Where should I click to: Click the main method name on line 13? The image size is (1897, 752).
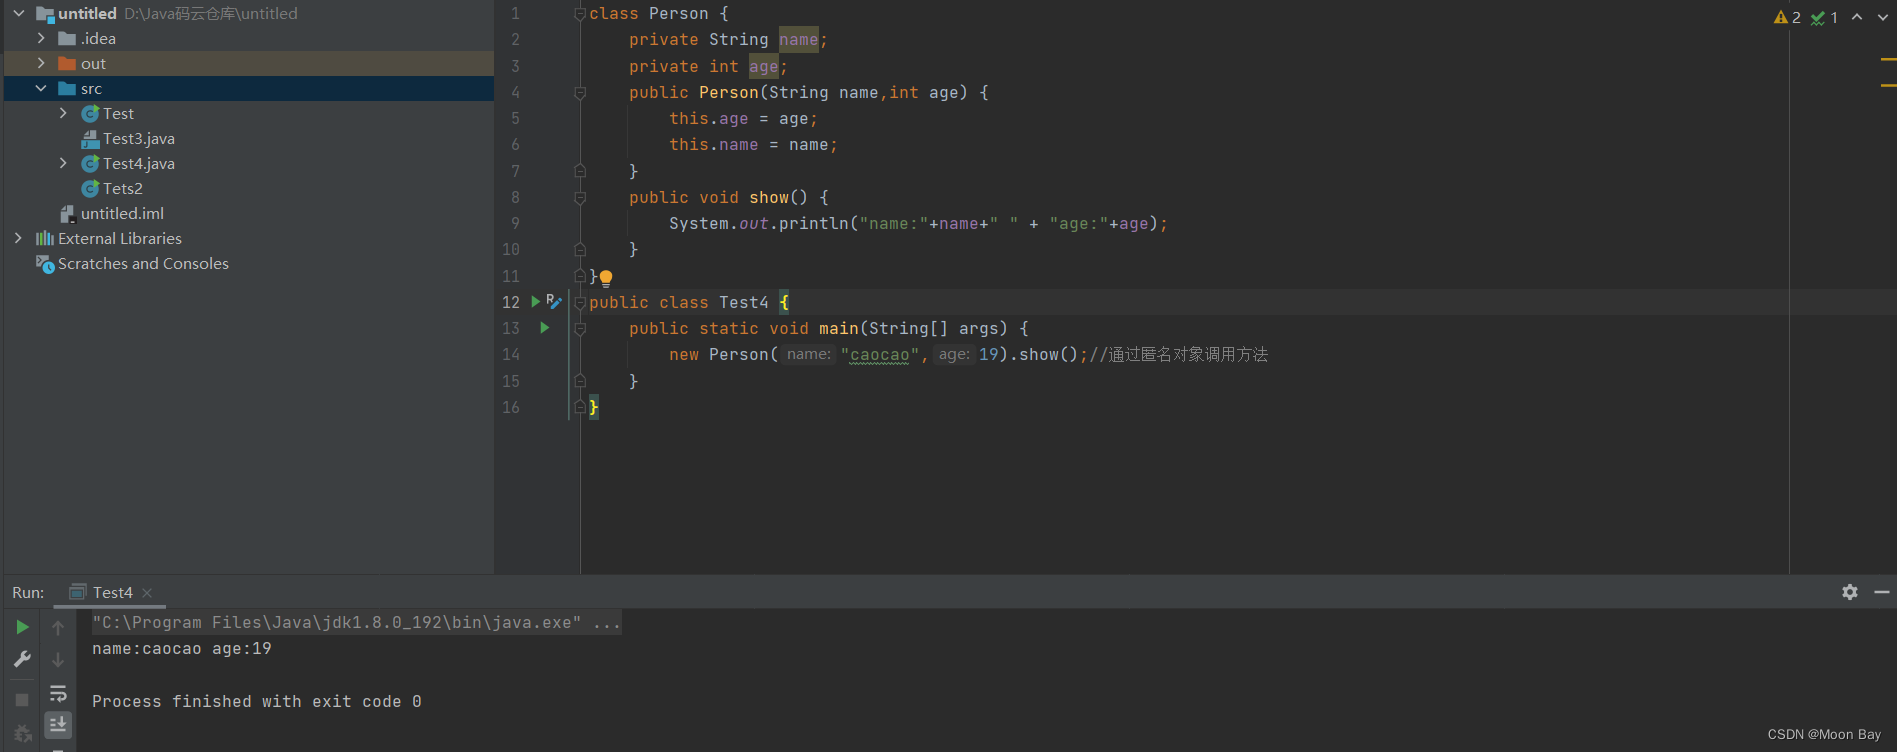(839, 328)
